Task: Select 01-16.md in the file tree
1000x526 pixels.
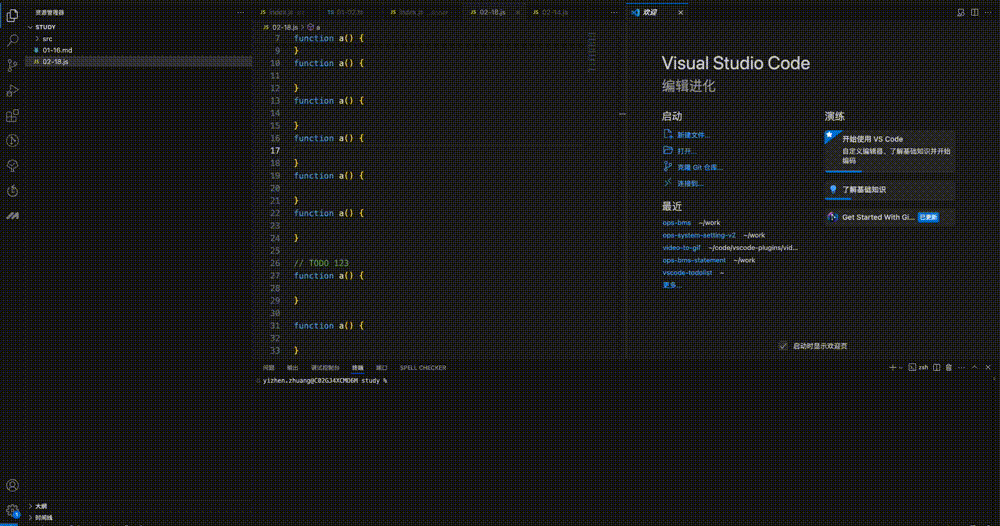Action: (x=138, y=50)
